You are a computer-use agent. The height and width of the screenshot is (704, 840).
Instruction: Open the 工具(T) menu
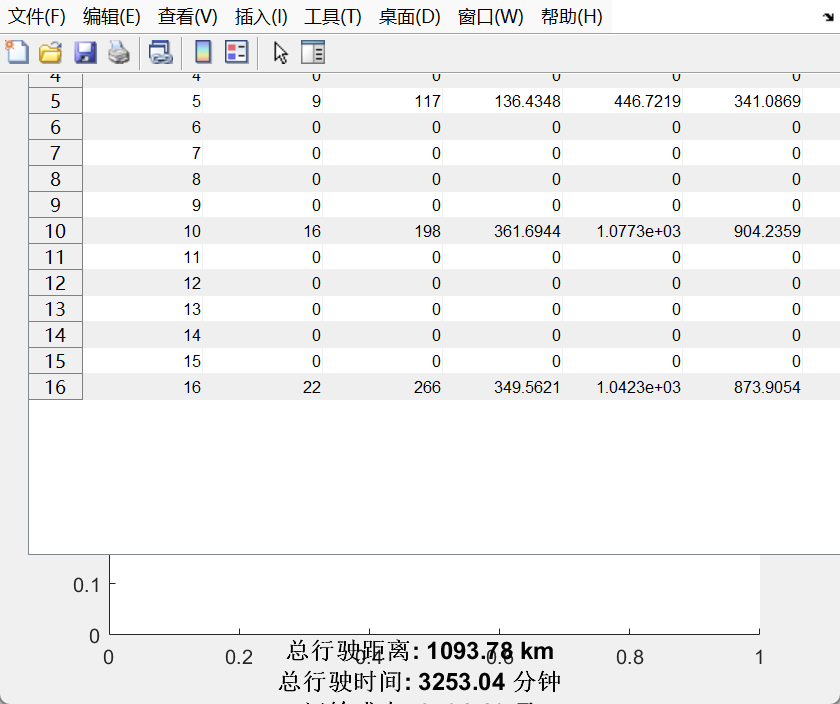[333, 17]
